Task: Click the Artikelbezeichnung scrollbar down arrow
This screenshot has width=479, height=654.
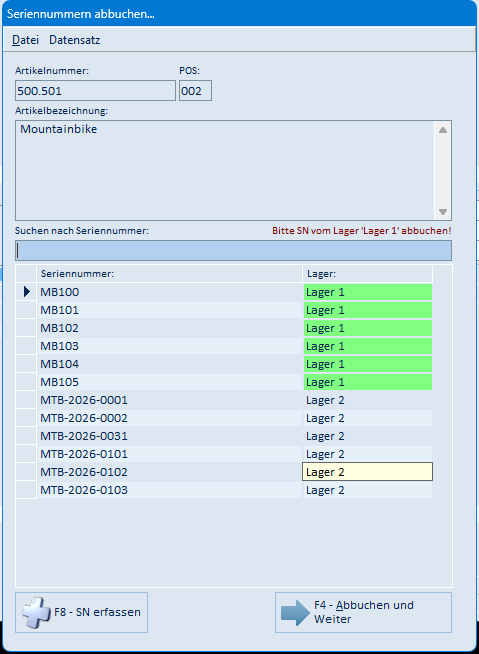Action: [x=443, y=211]
